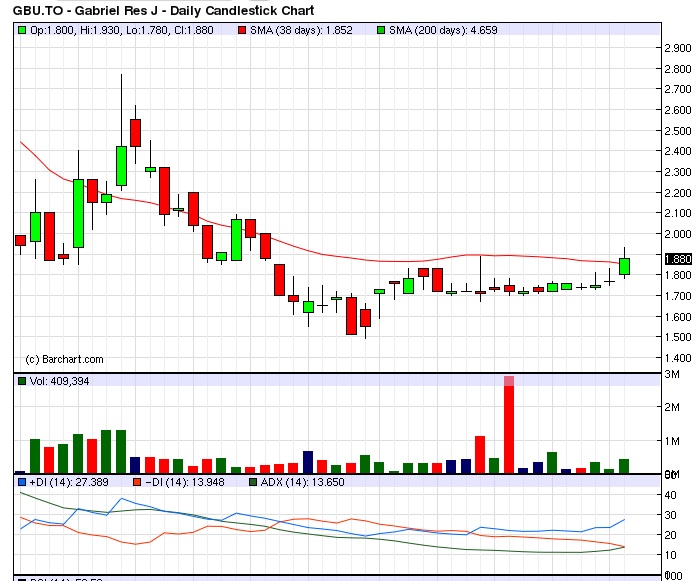Click the highlighted 1.880 current price label

click(x=676, y=258)
